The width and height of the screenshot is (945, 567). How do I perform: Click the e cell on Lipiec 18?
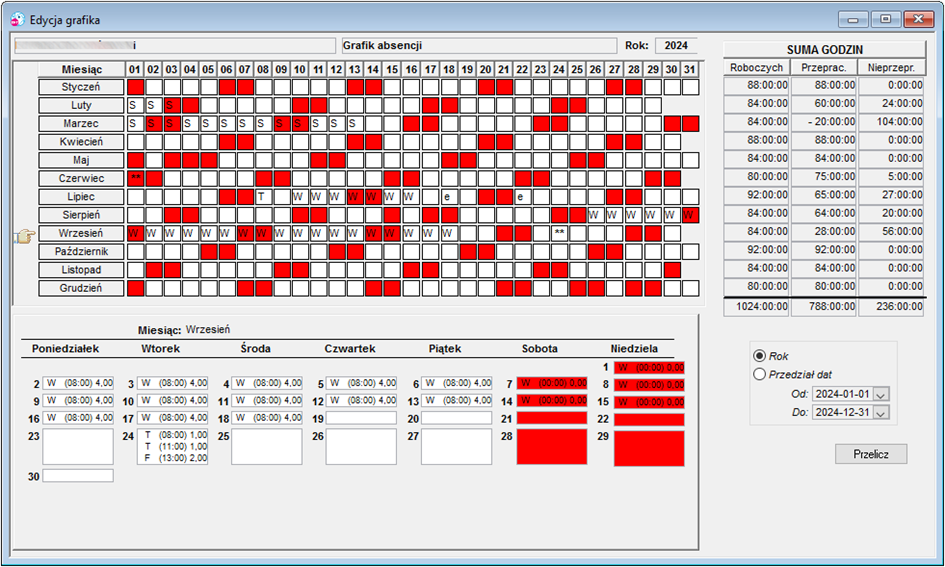tap(449, 197)
